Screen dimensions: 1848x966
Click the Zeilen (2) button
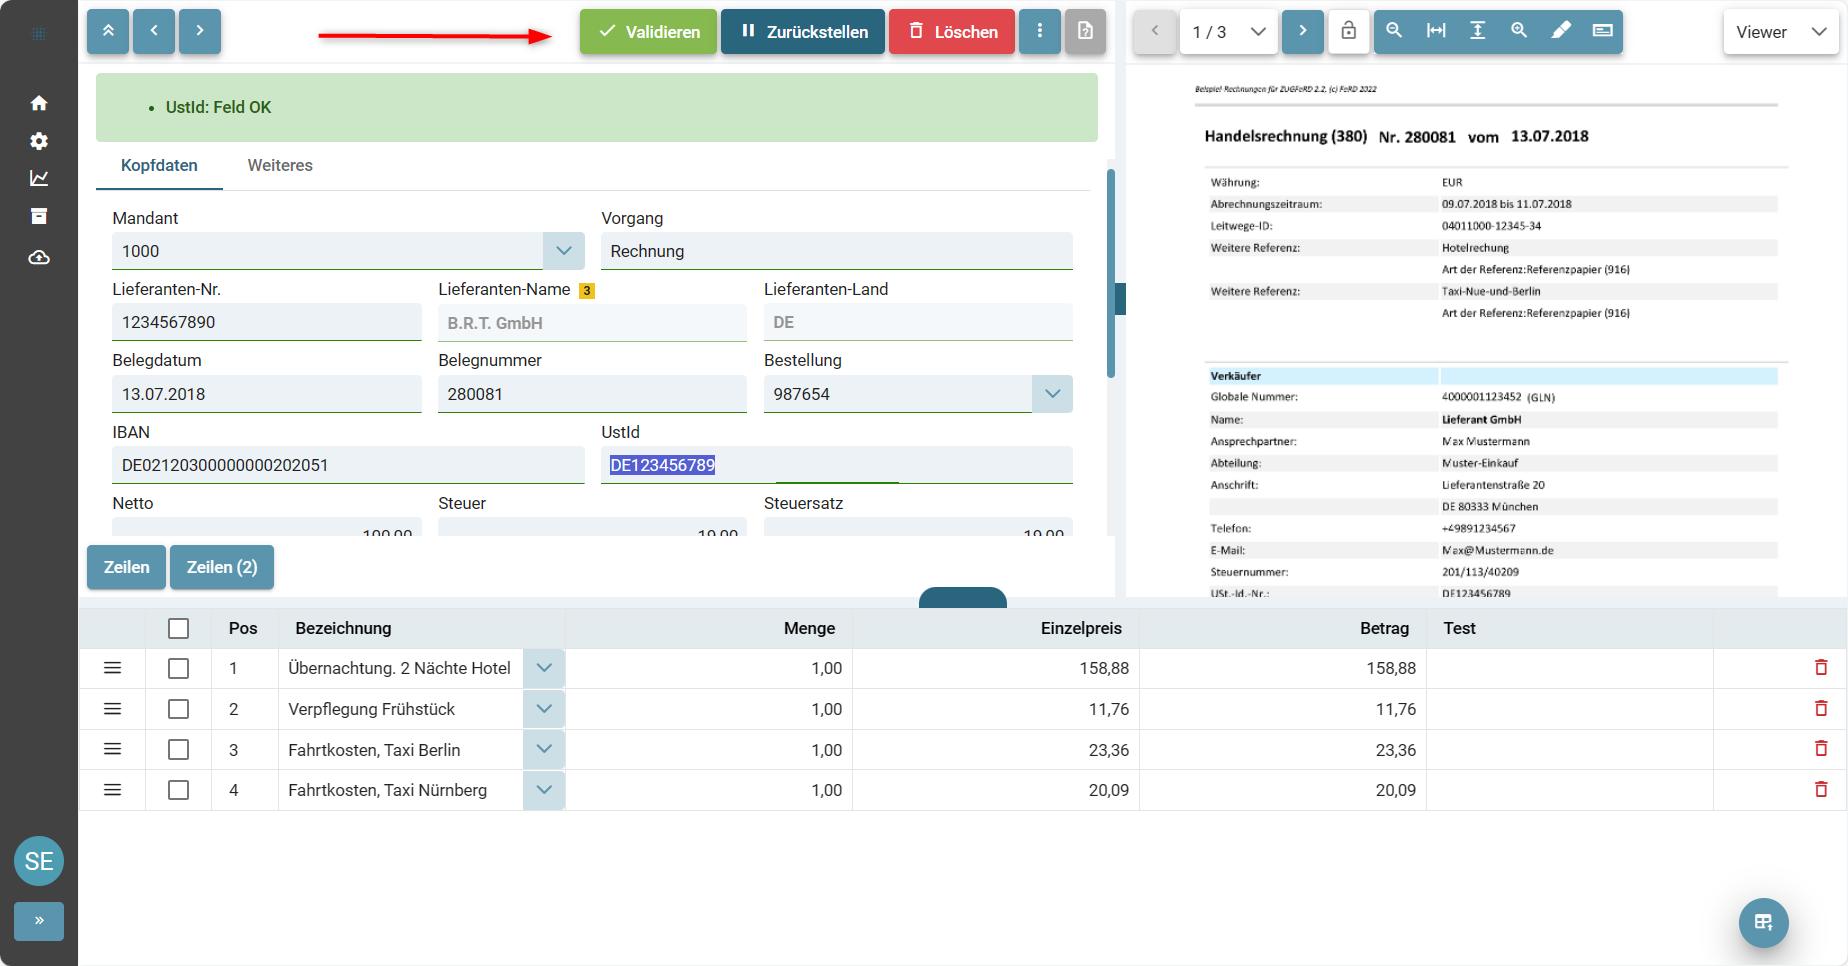pos(222,567)
